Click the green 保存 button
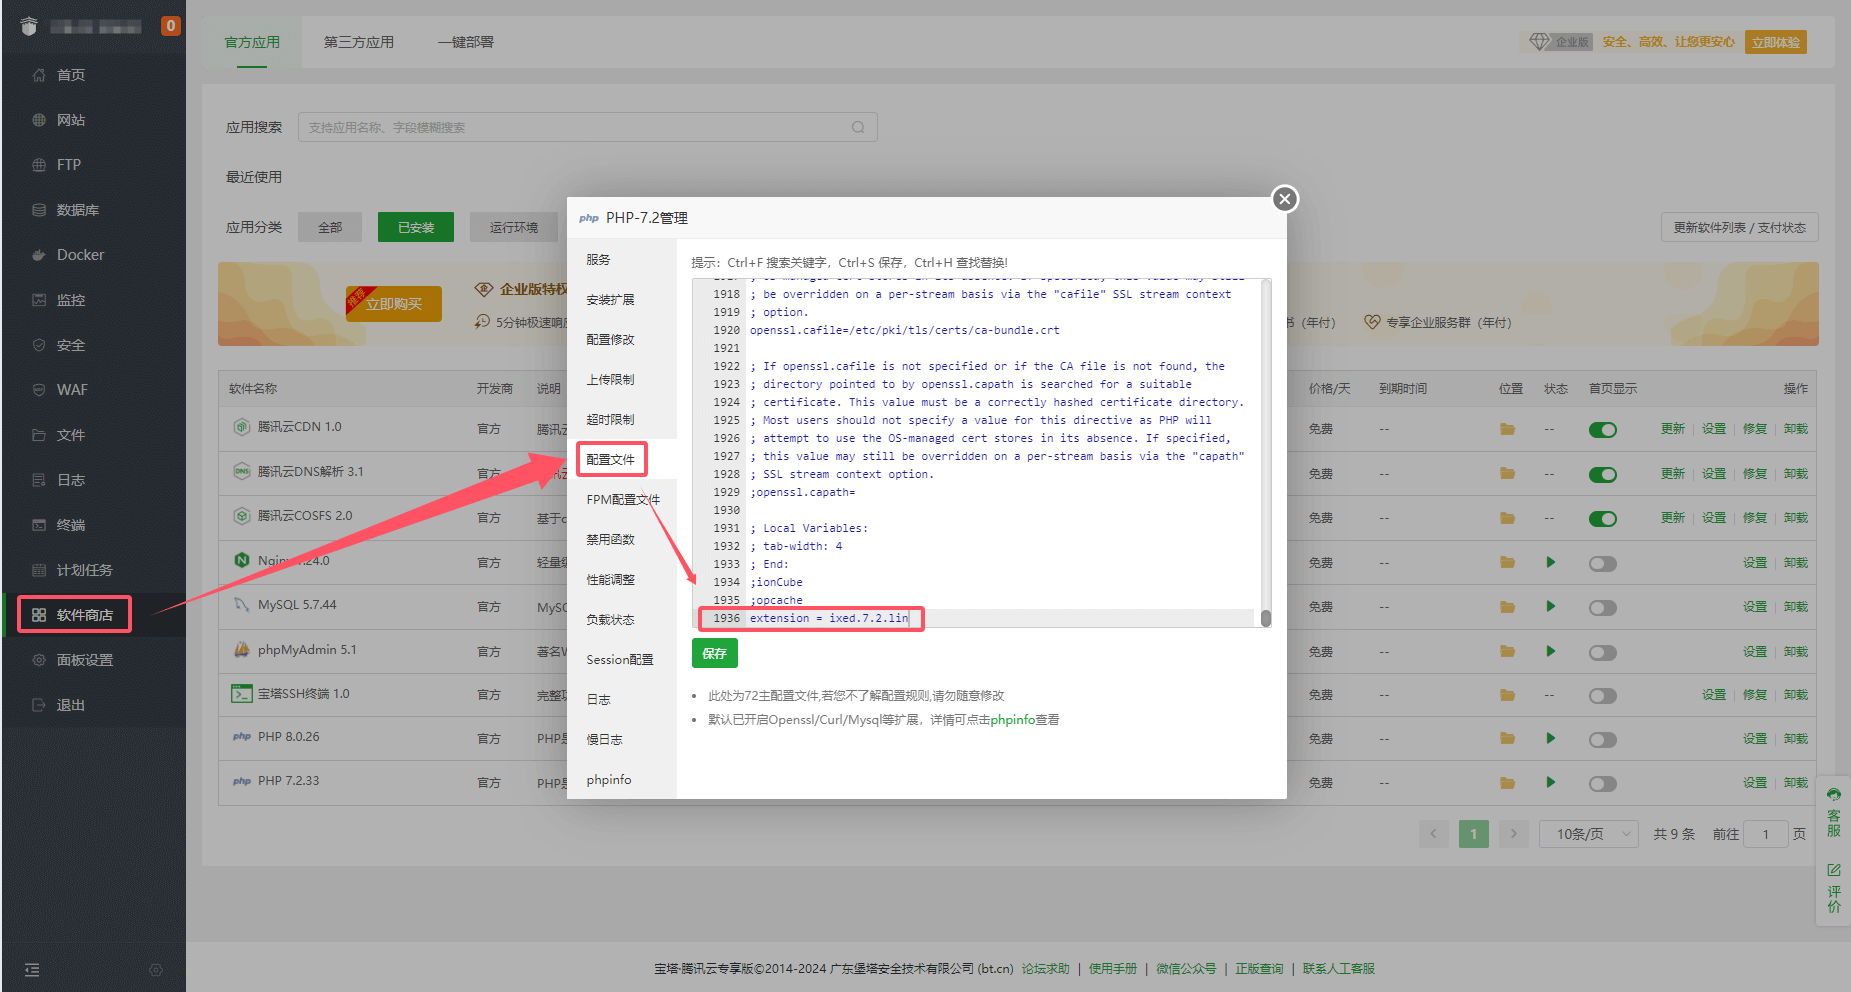This screenshot has height=992, width=1851. [x=714, y=653]
